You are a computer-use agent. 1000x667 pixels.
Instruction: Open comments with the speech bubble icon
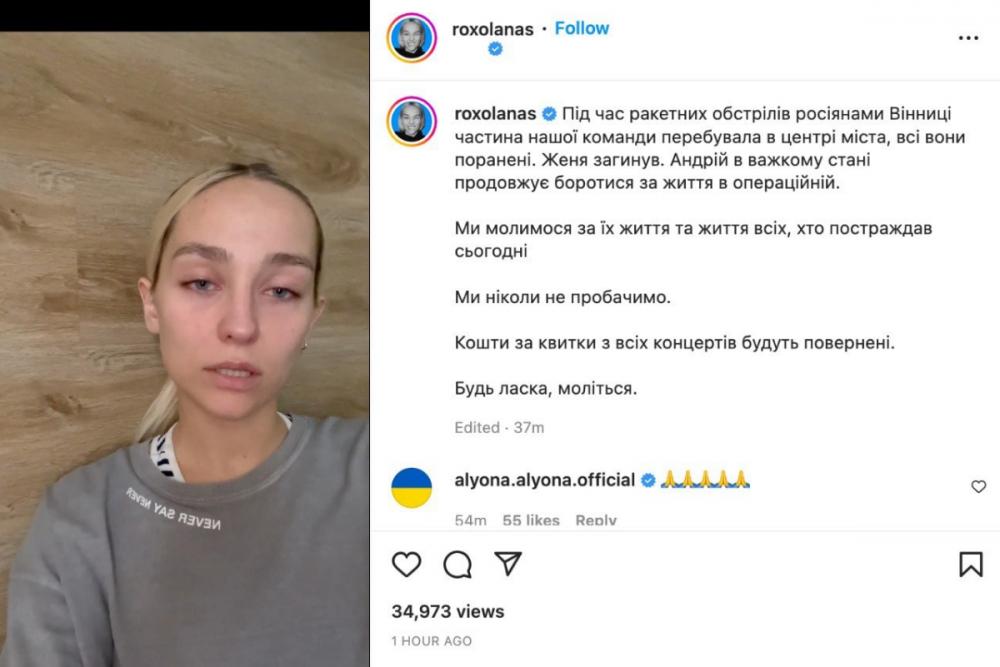(457, 564)
